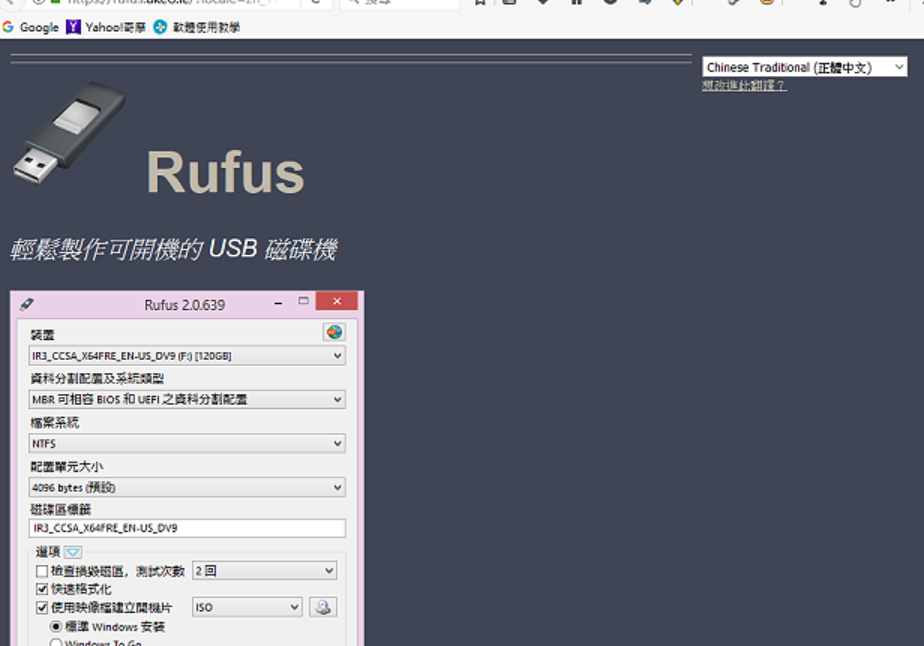This screenshot has height=646, width=924.
Task: Toggle the 使用映像檔建立開機片 checkbox
Action: tap(42, 608)
